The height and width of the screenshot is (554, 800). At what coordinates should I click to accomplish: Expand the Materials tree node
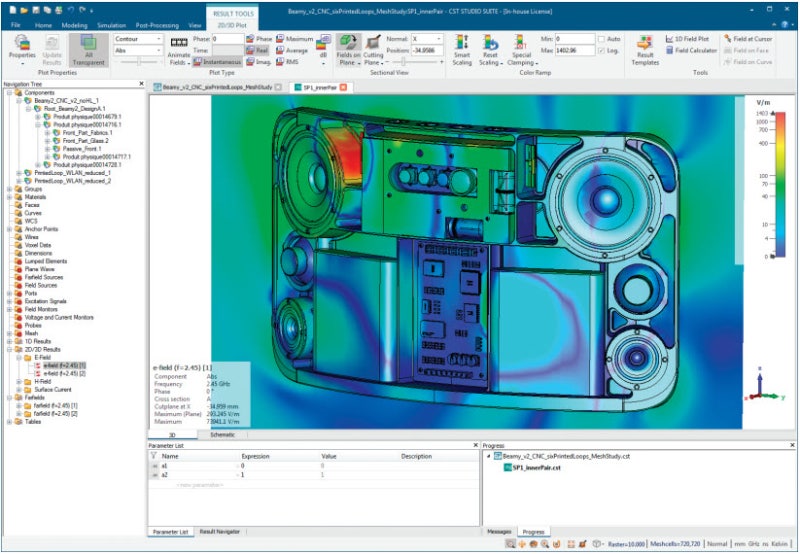click(9, 197)
